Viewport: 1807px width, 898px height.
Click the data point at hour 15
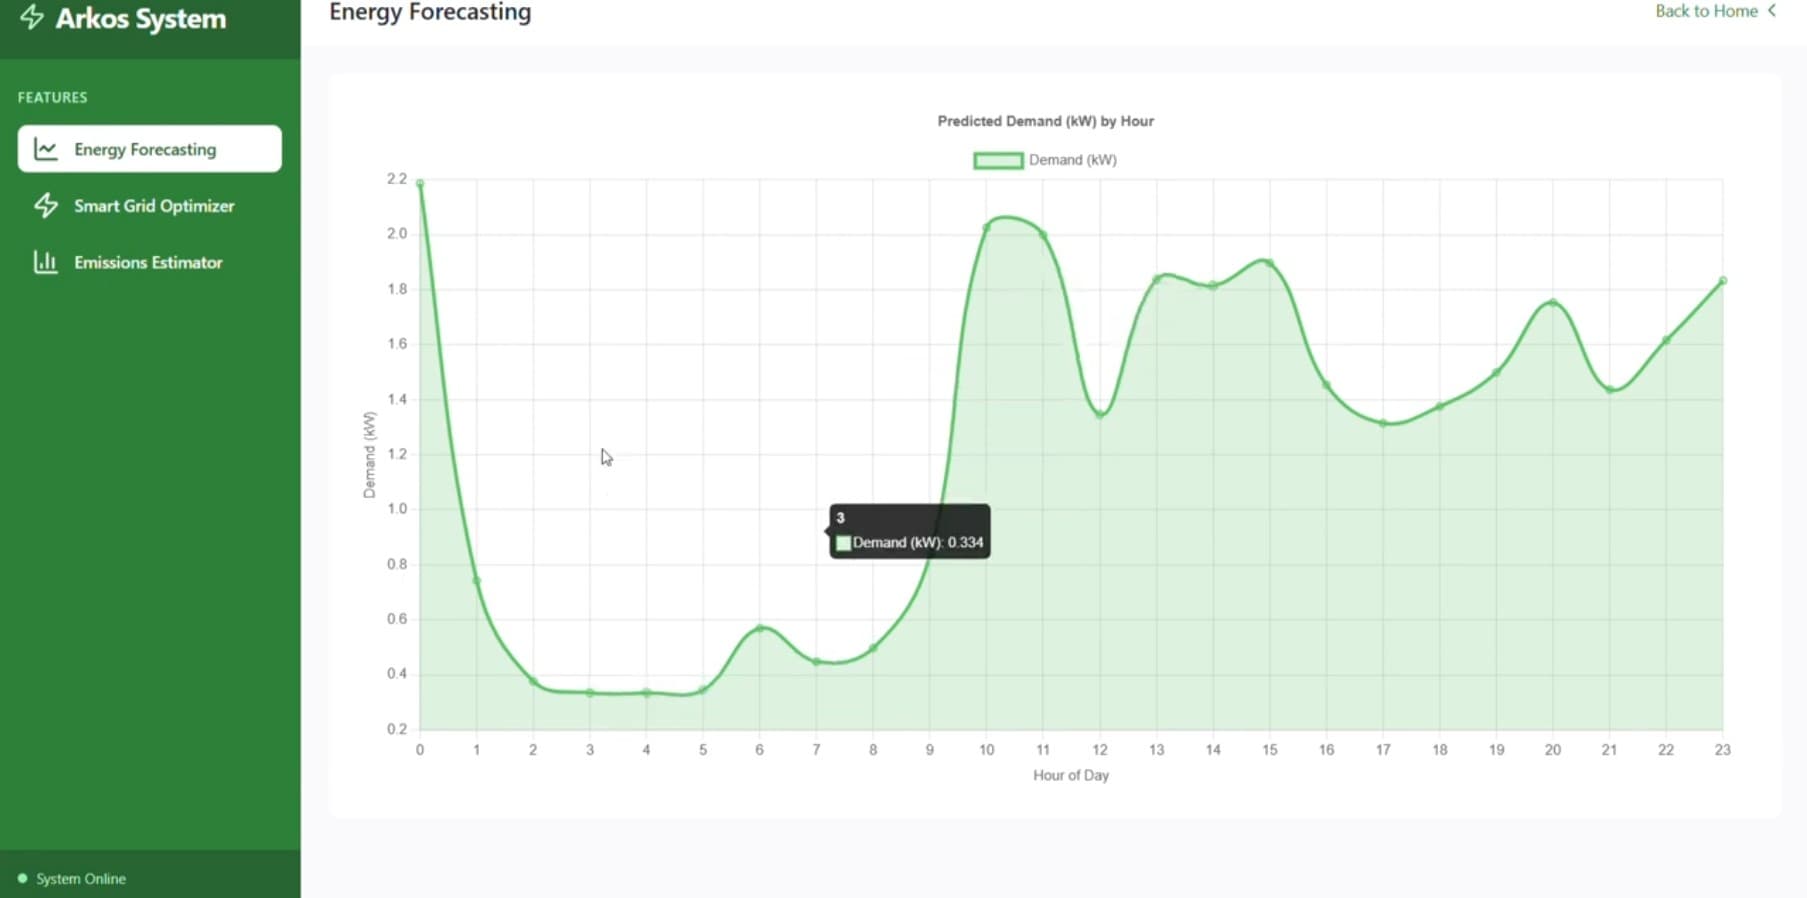(1270, 263)
